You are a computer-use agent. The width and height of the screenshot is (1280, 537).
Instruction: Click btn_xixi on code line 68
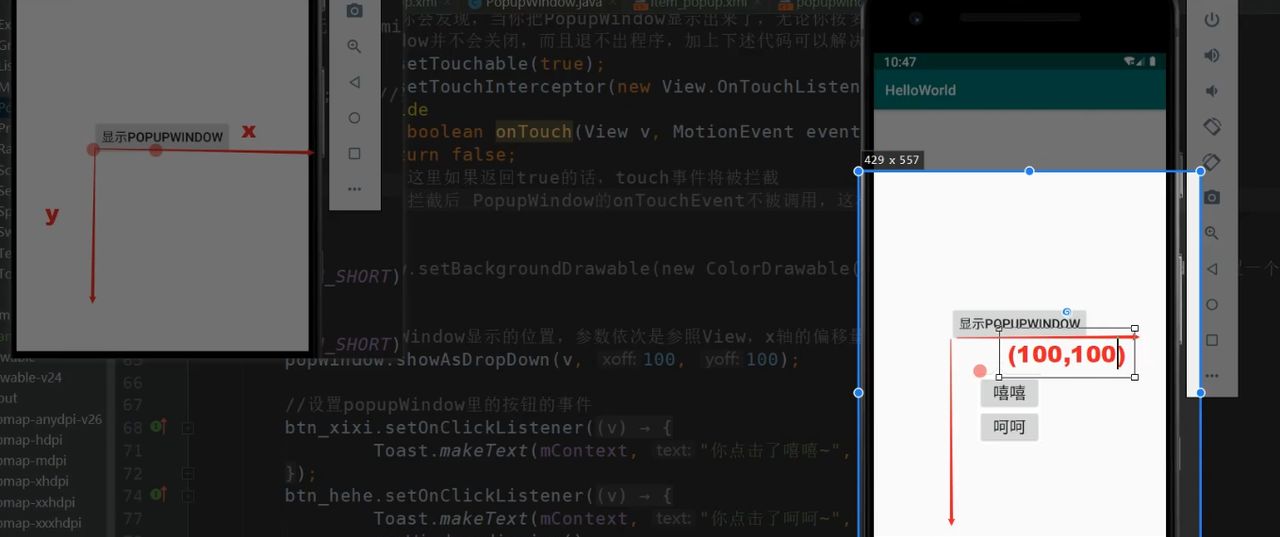(x=328, y=428)
